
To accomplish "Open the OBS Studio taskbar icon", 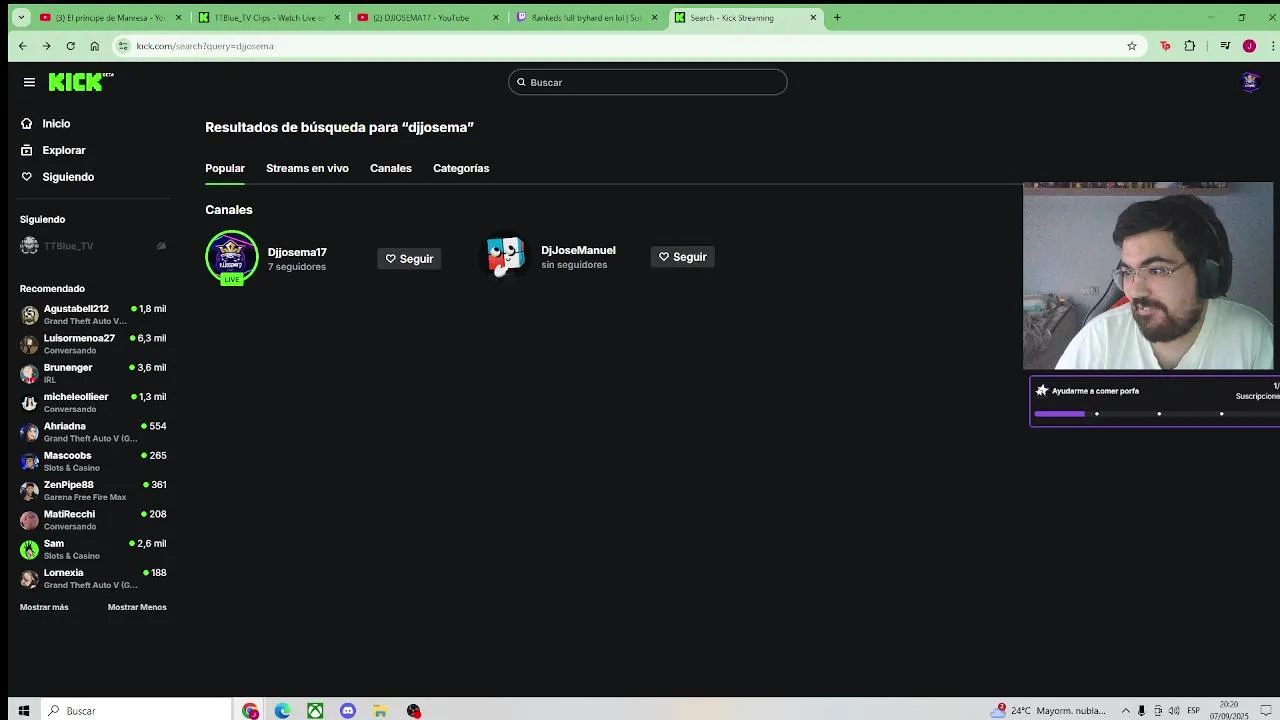I will click(413, 711).
